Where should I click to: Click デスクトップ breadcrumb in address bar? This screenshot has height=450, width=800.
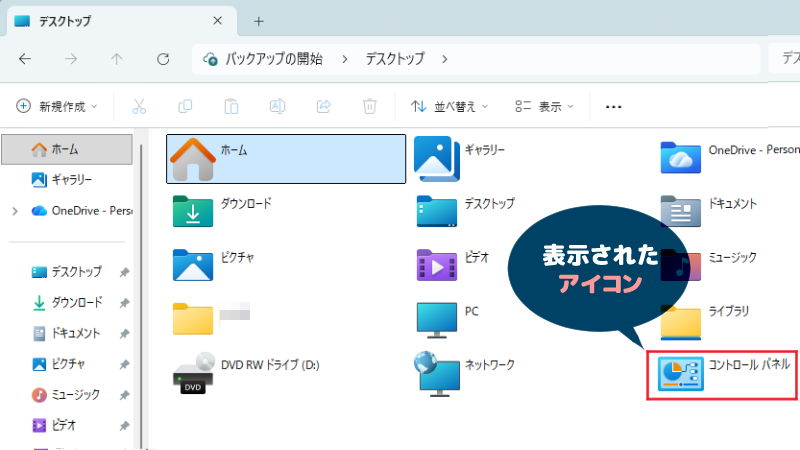(395, 59)
